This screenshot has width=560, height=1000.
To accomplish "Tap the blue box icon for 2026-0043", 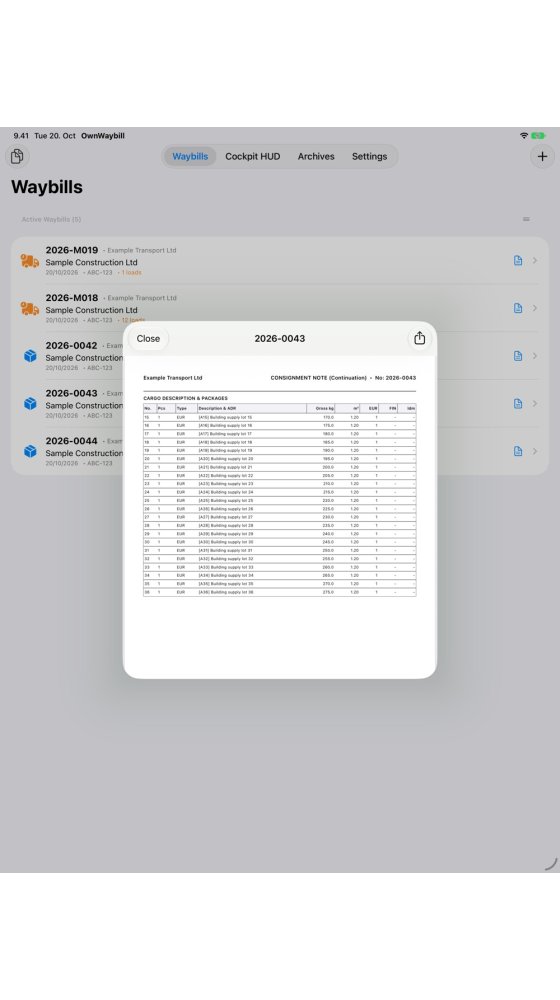I will click(30, 404).
